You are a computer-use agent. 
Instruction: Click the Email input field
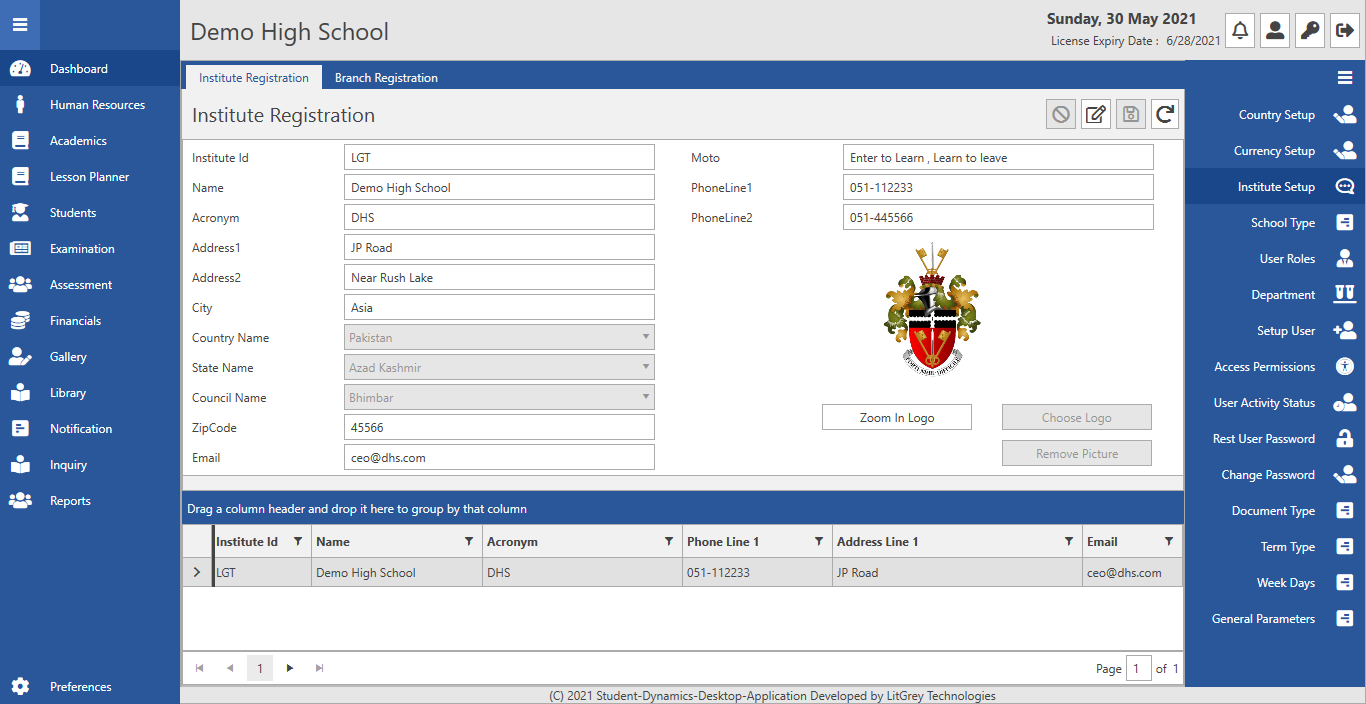click(x=499, y=458)
